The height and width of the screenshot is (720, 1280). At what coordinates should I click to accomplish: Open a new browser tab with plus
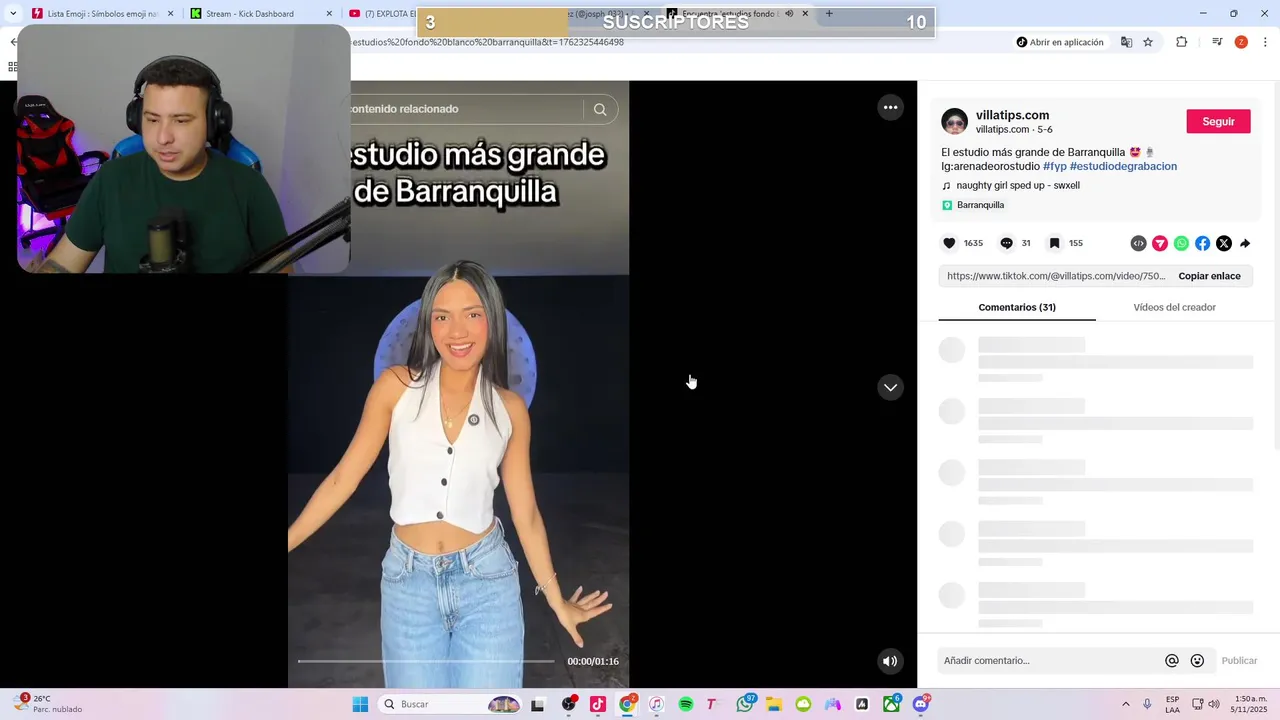point(829,14)
